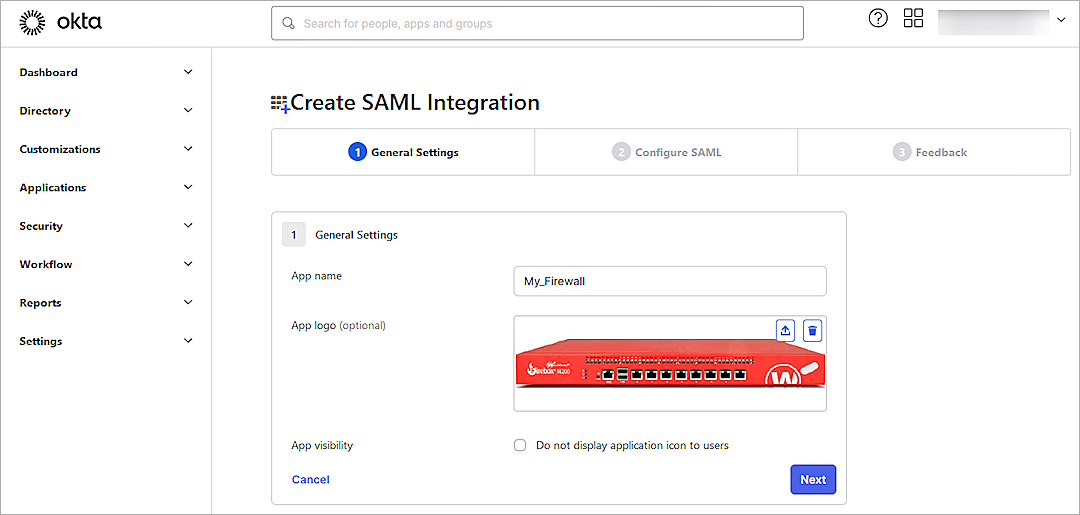Click the okta wordmark text

pyautogui.click(x=79, y=22)
